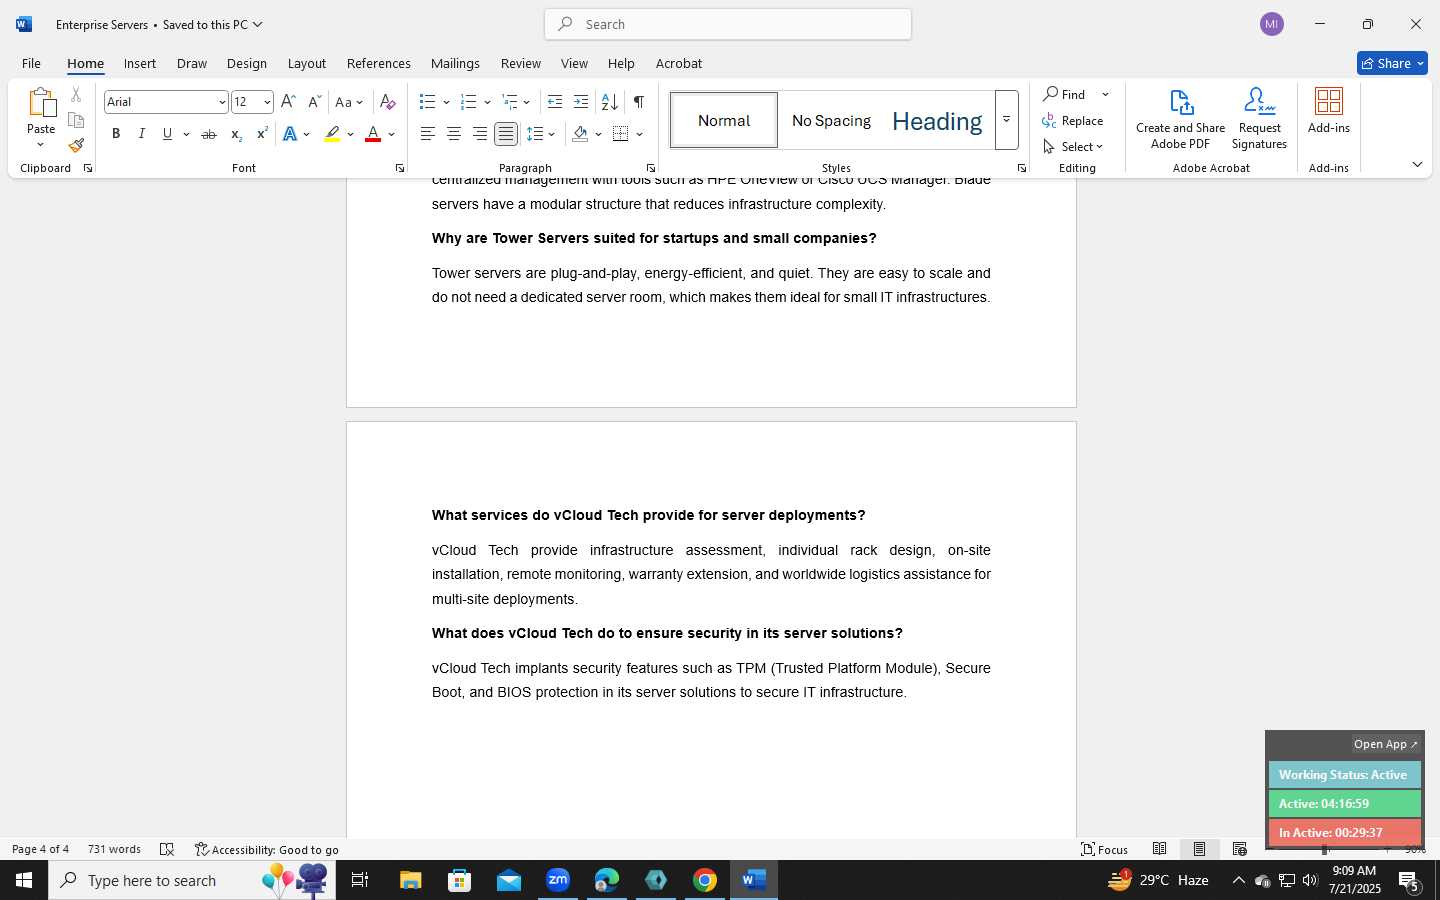Open File Explorer from taskbar

(411, 880)
